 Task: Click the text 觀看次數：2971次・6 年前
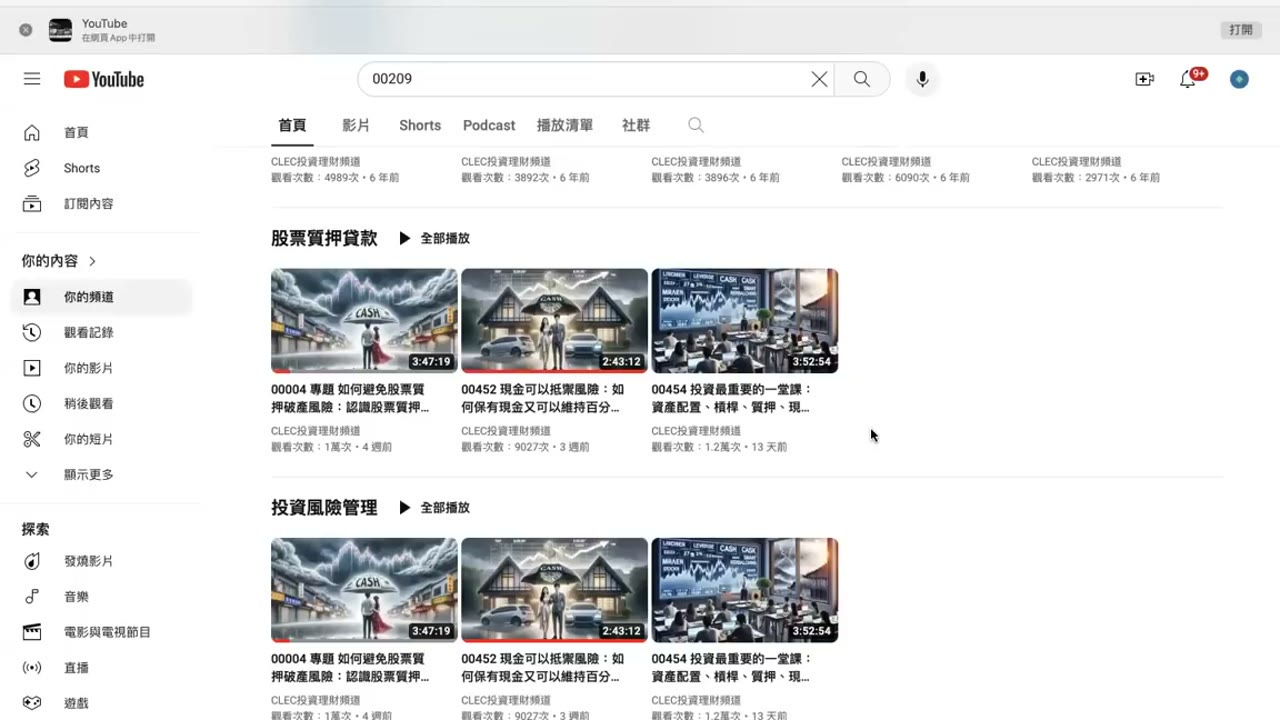(x=1096, y=178)
